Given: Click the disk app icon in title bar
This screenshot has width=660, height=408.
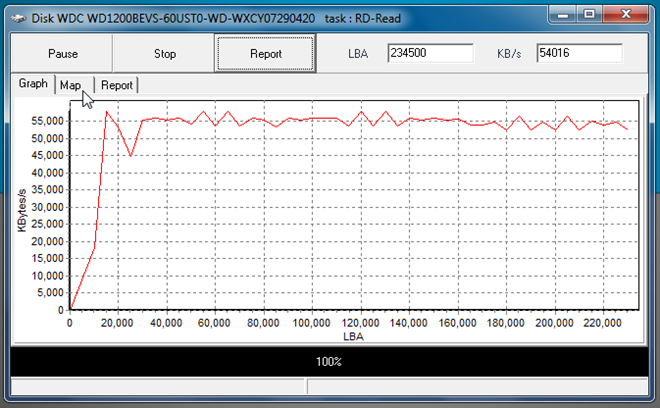Looking at the screenshot, I should (x=18, y=19).
